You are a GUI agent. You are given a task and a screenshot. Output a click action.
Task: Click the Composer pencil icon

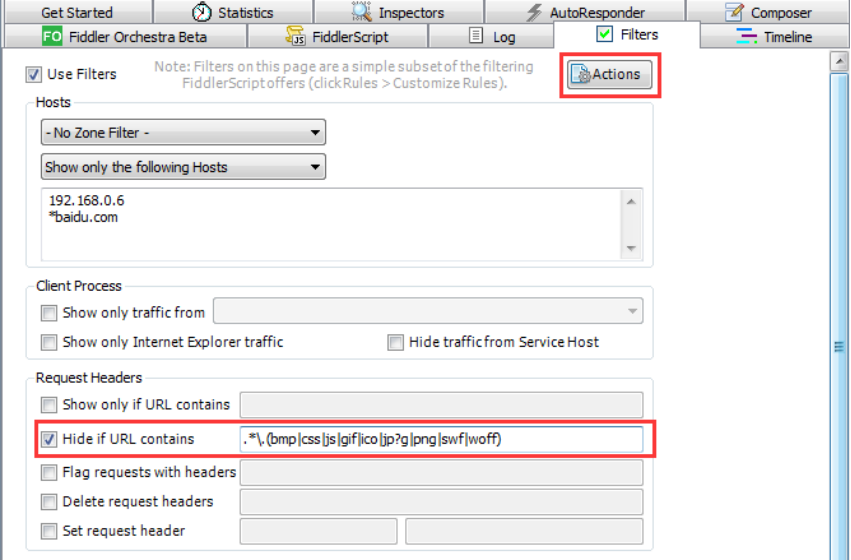coord(734,12)
